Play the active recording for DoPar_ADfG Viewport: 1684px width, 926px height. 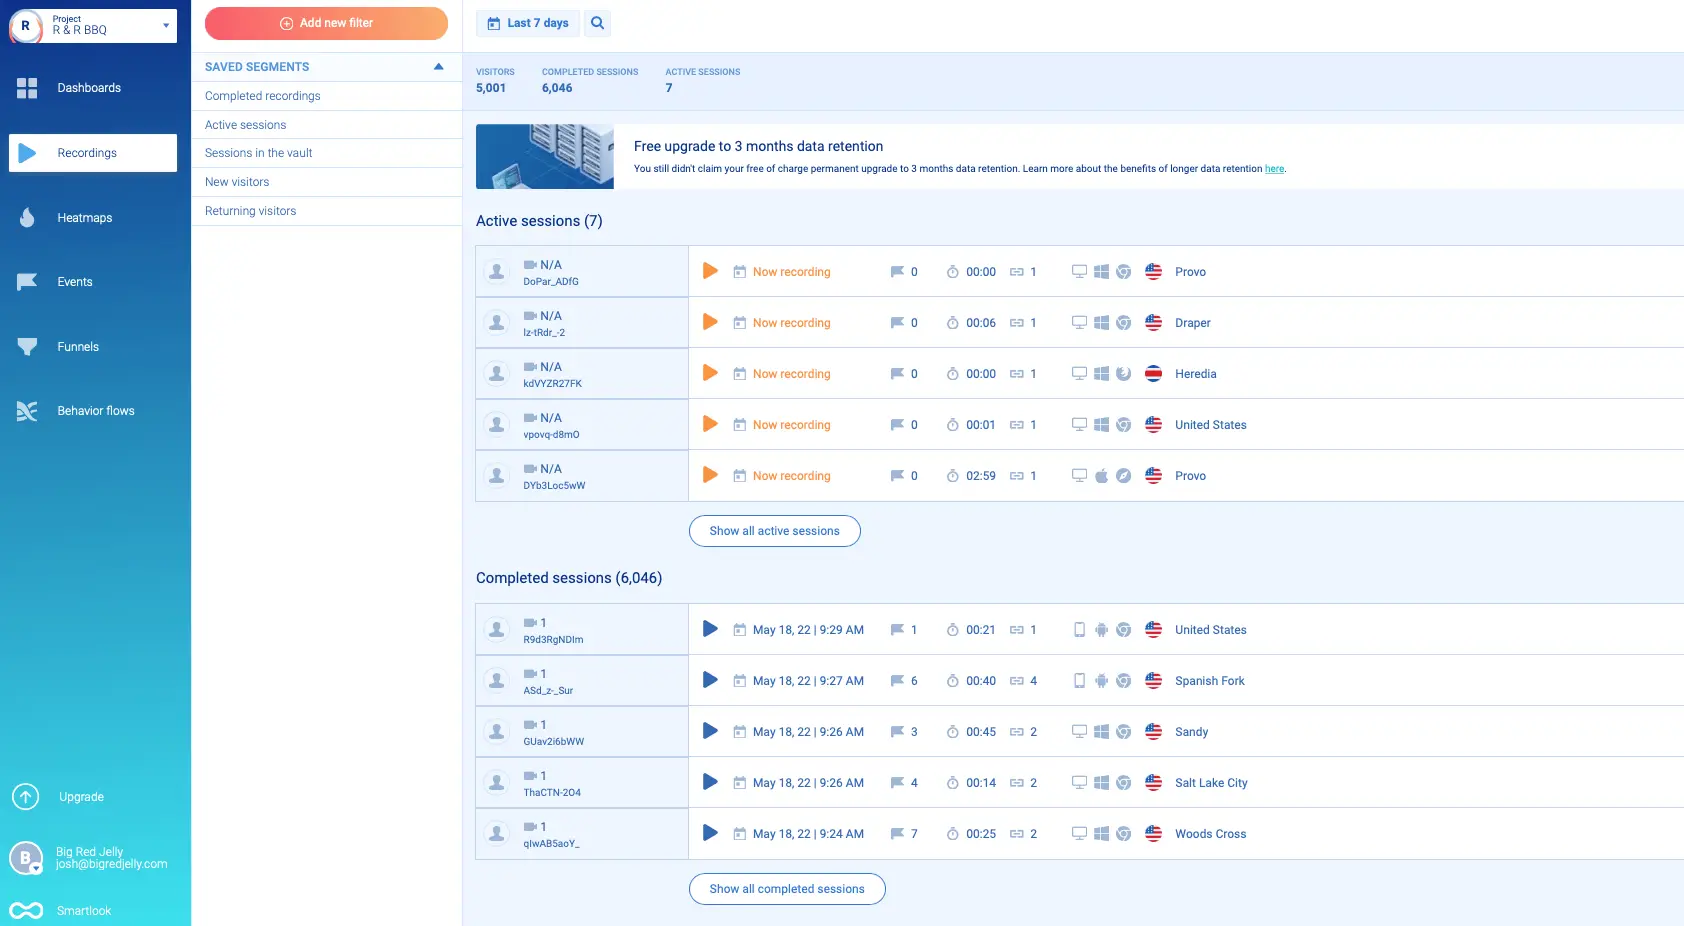[x=710, y=271]
